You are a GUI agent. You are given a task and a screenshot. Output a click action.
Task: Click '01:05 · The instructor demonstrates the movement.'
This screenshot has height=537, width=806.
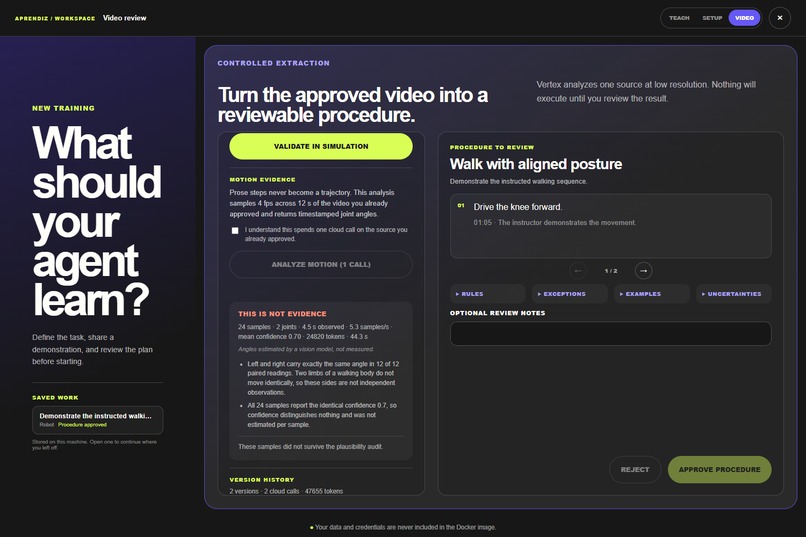pyautogui.click(x=555, y=223)
